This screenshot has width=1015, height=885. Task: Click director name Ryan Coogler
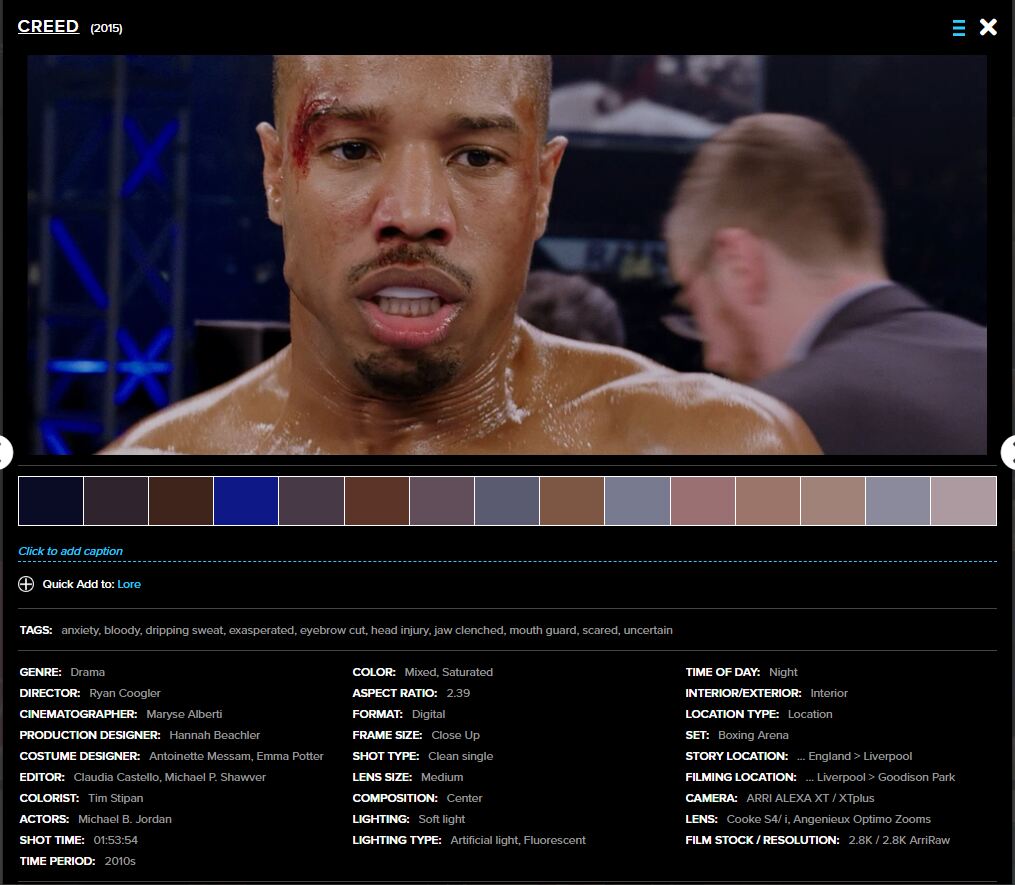125,693
